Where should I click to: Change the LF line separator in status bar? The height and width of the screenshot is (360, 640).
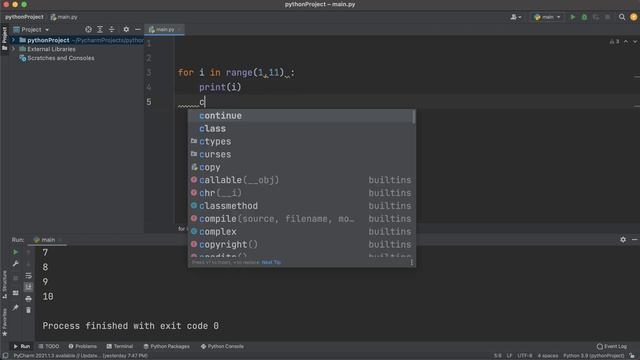point(509,356)
